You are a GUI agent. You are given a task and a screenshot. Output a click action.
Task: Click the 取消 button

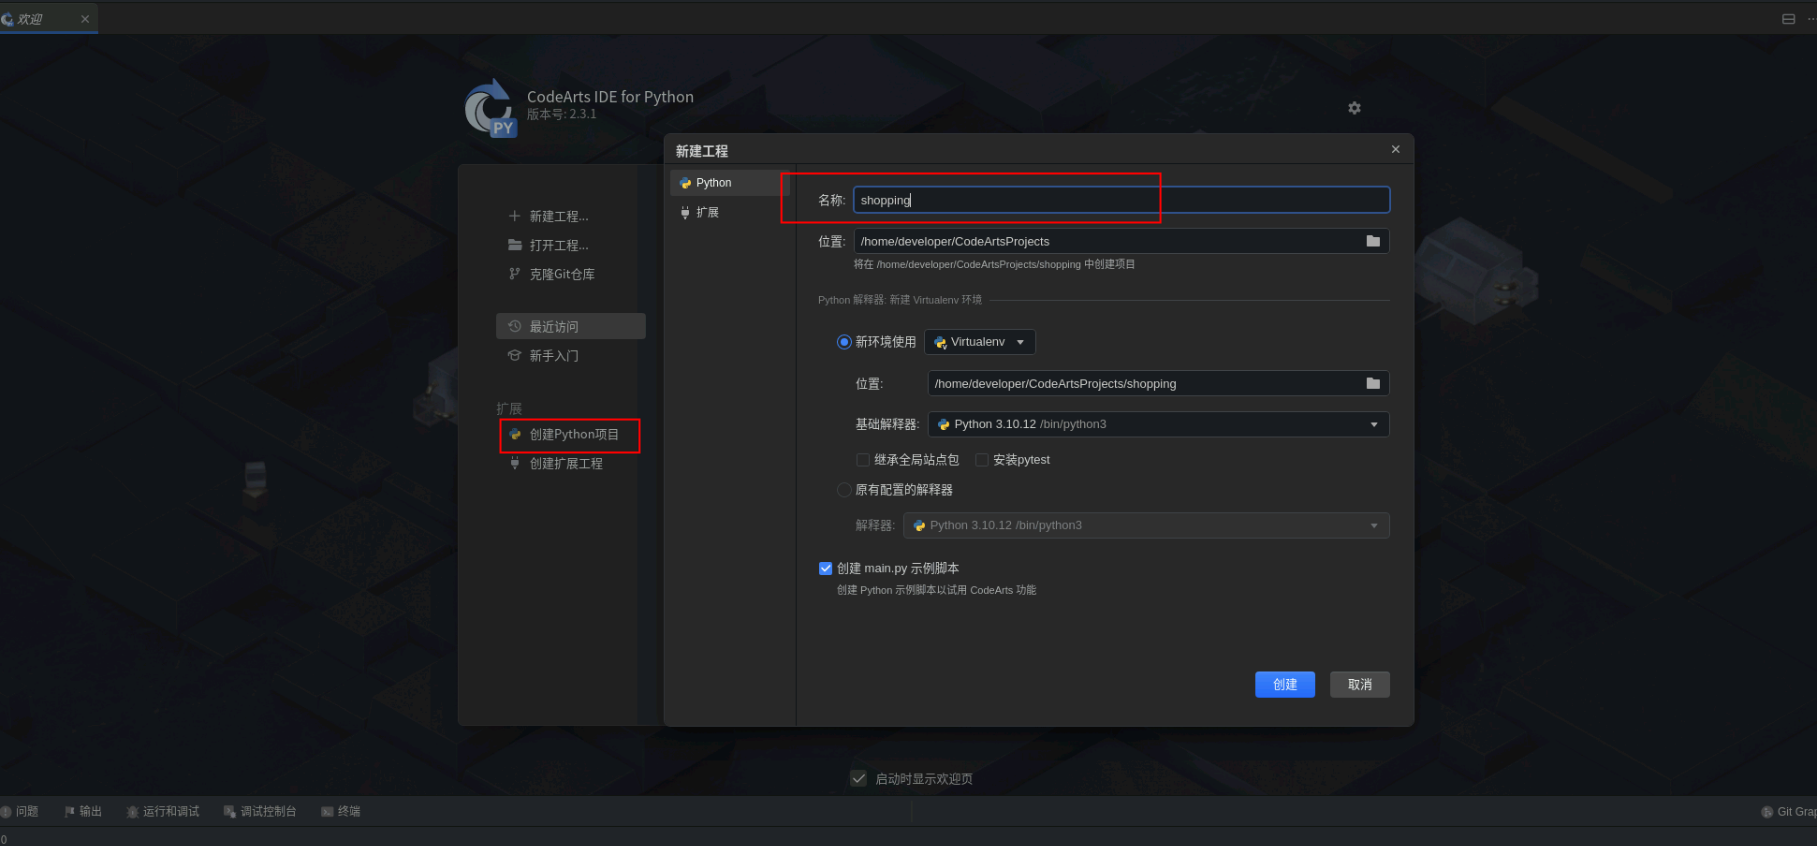pos(1360,685)
